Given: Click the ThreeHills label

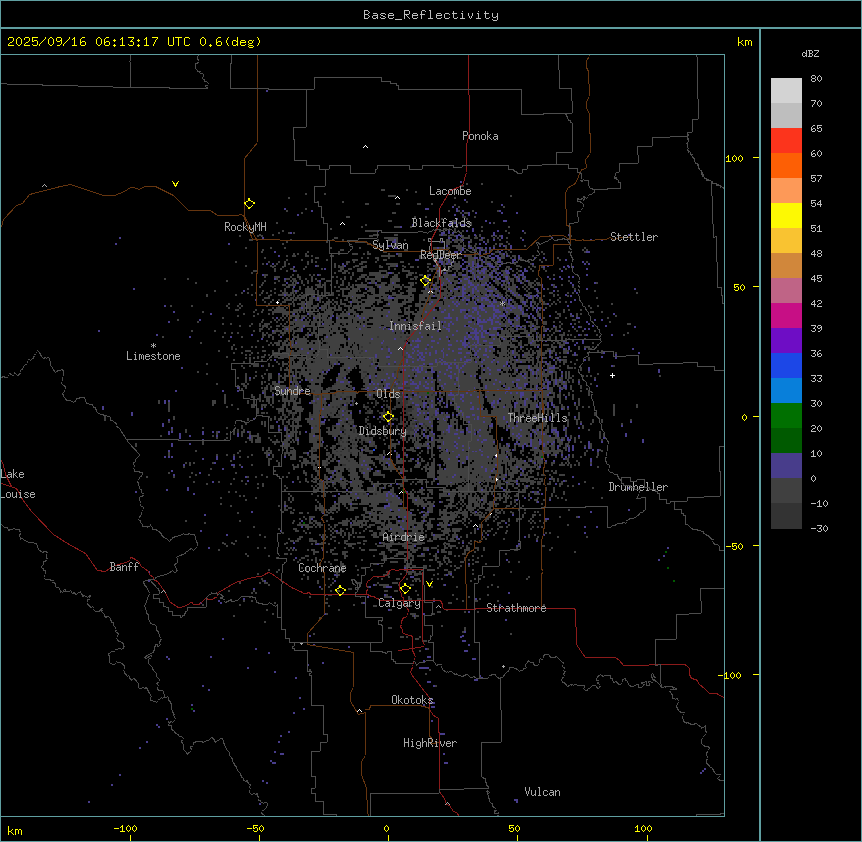Looking at the screenshot, I should (537, 418).
